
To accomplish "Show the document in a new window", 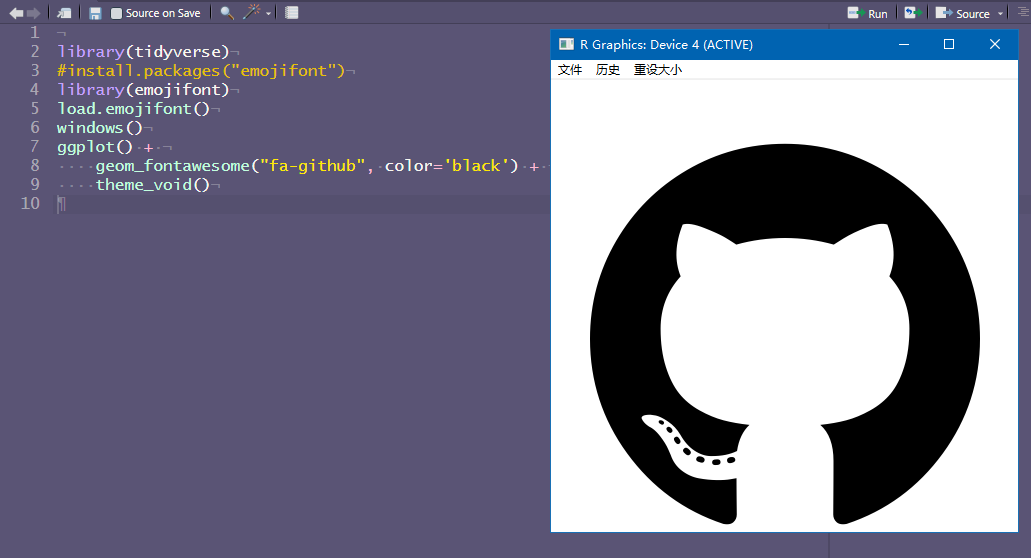I will [x=64, y=13].
